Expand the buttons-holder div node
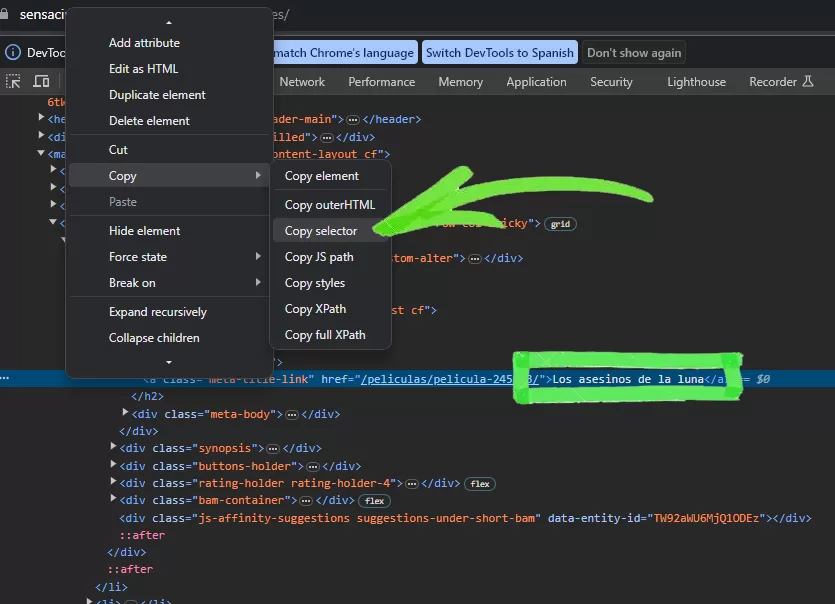835x604 pixels. click(113, 464)
